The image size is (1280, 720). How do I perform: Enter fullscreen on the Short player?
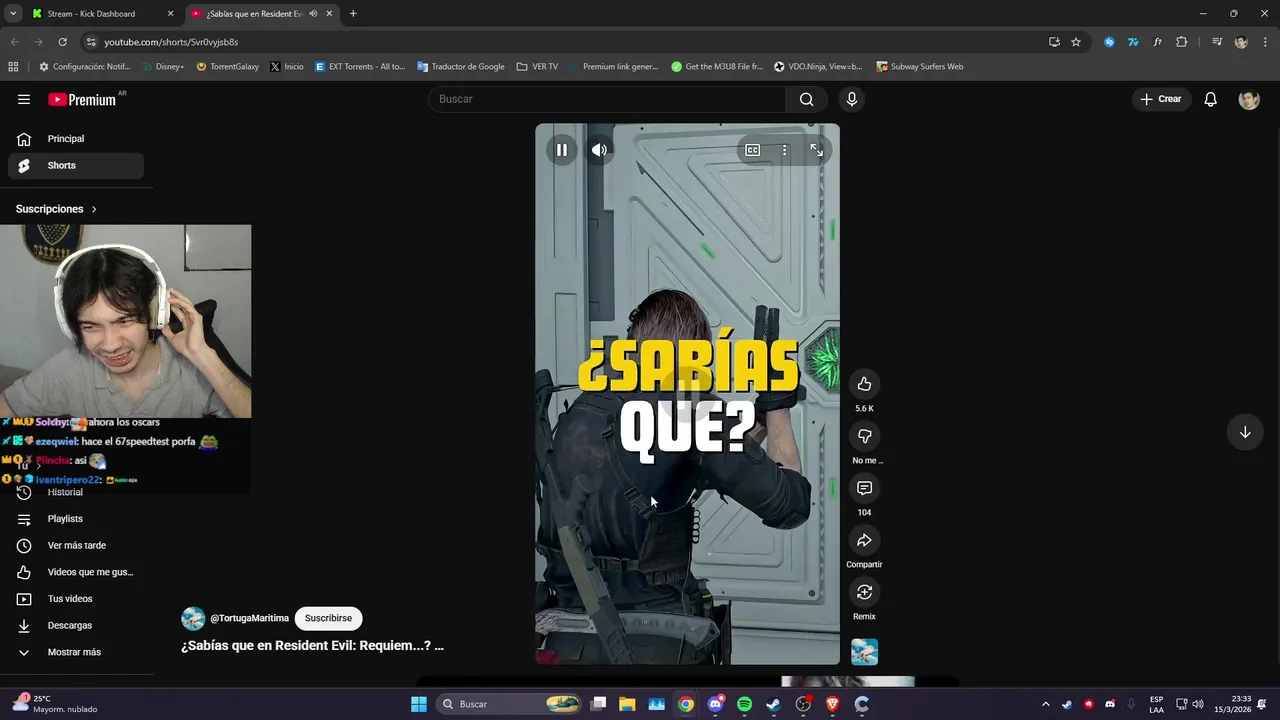tap(817, 150)
